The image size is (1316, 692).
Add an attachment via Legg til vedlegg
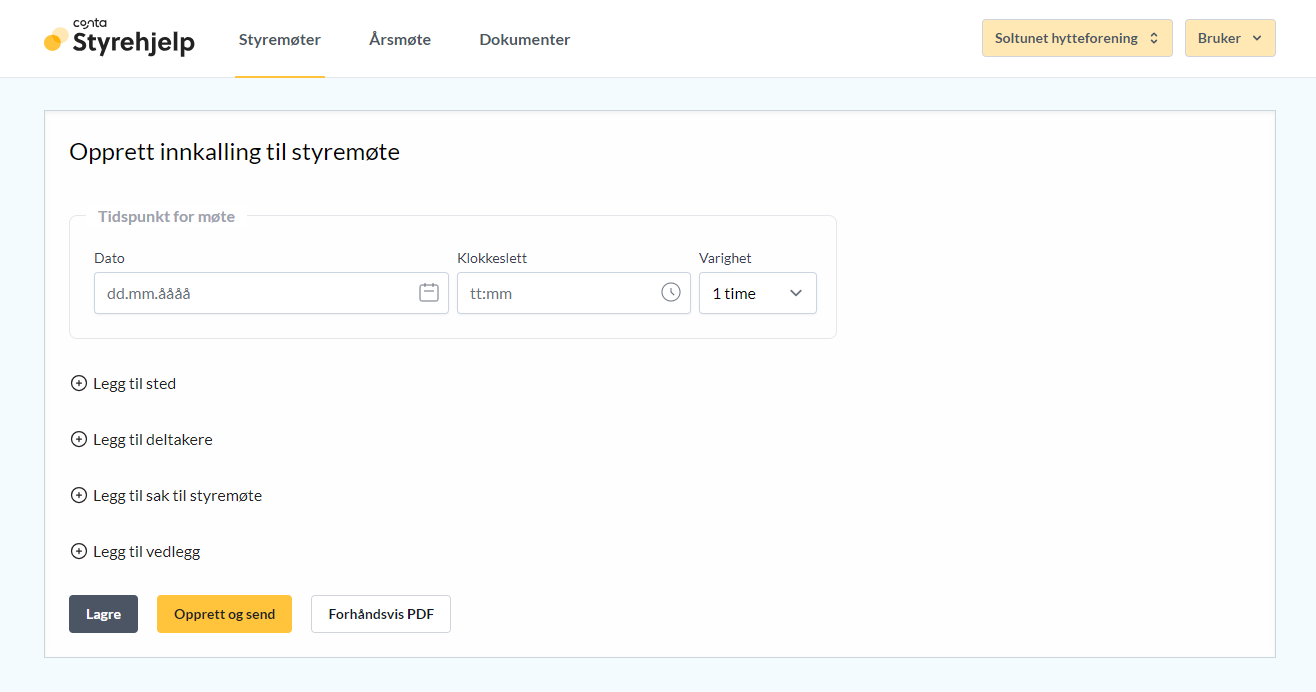point(135,551)
